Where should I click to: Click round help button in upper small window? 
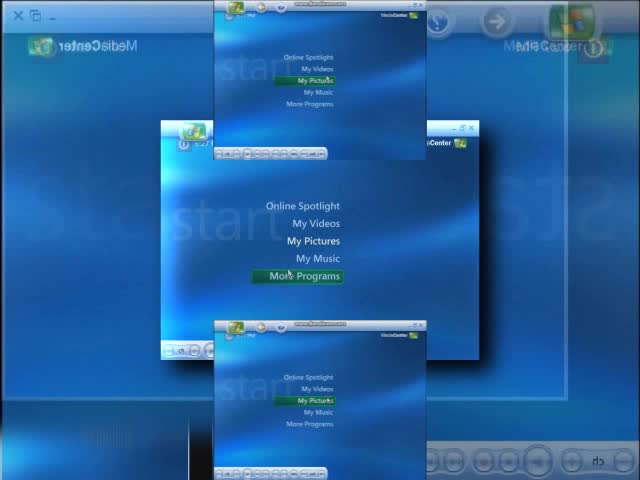click(x=280, y=7)
